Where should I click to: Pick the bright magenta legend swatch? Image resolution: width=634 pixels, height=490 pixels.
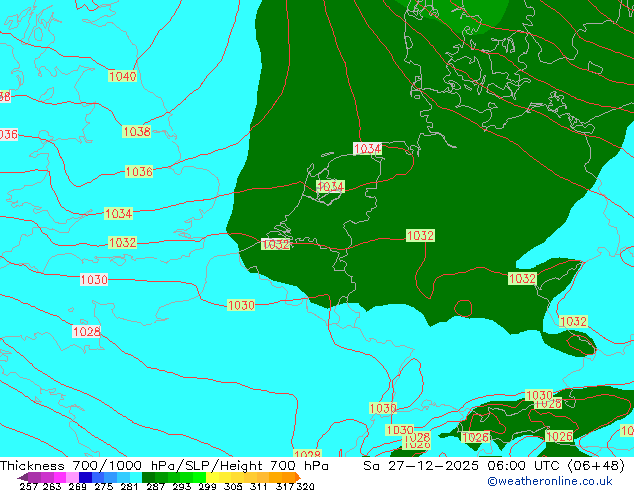(59, 477)
